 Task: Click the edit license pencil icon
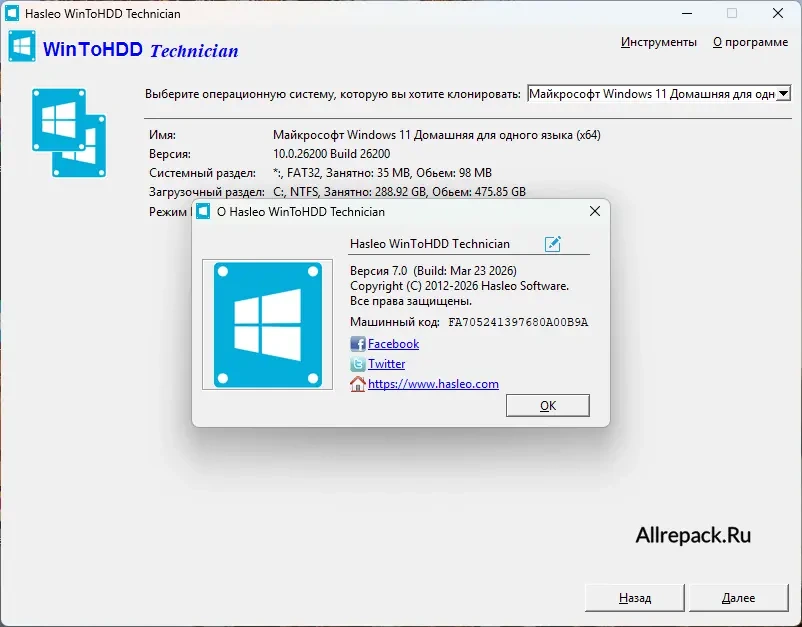tap(552, 244)
